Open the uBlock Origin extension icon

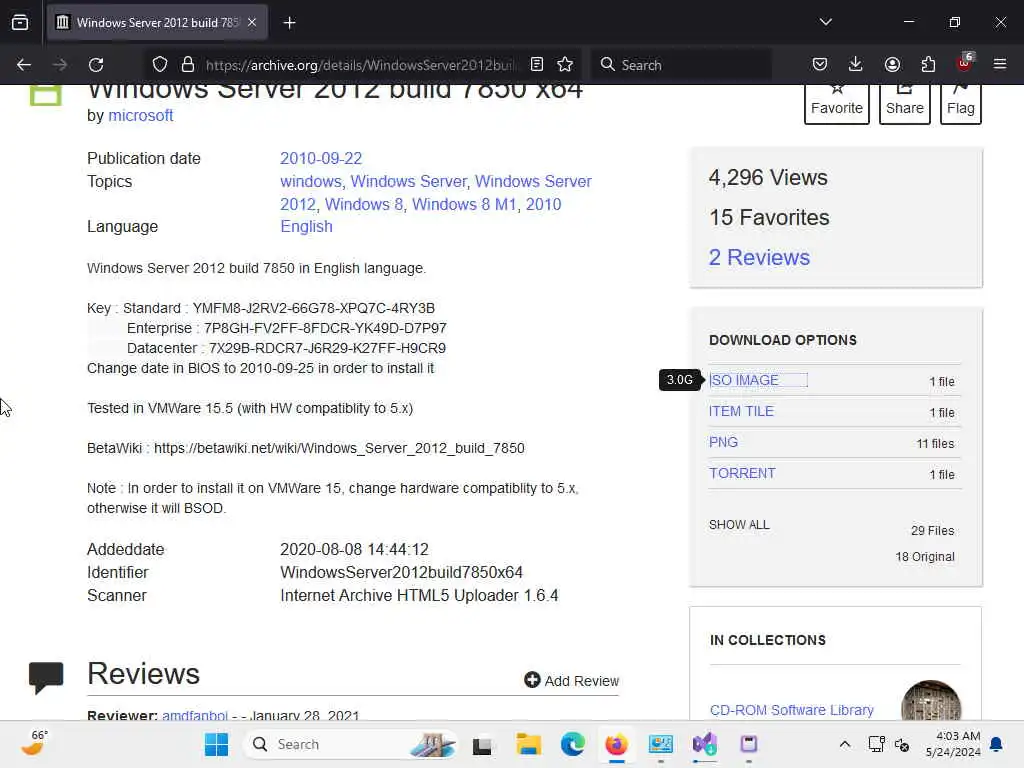[x=965, y=63]
